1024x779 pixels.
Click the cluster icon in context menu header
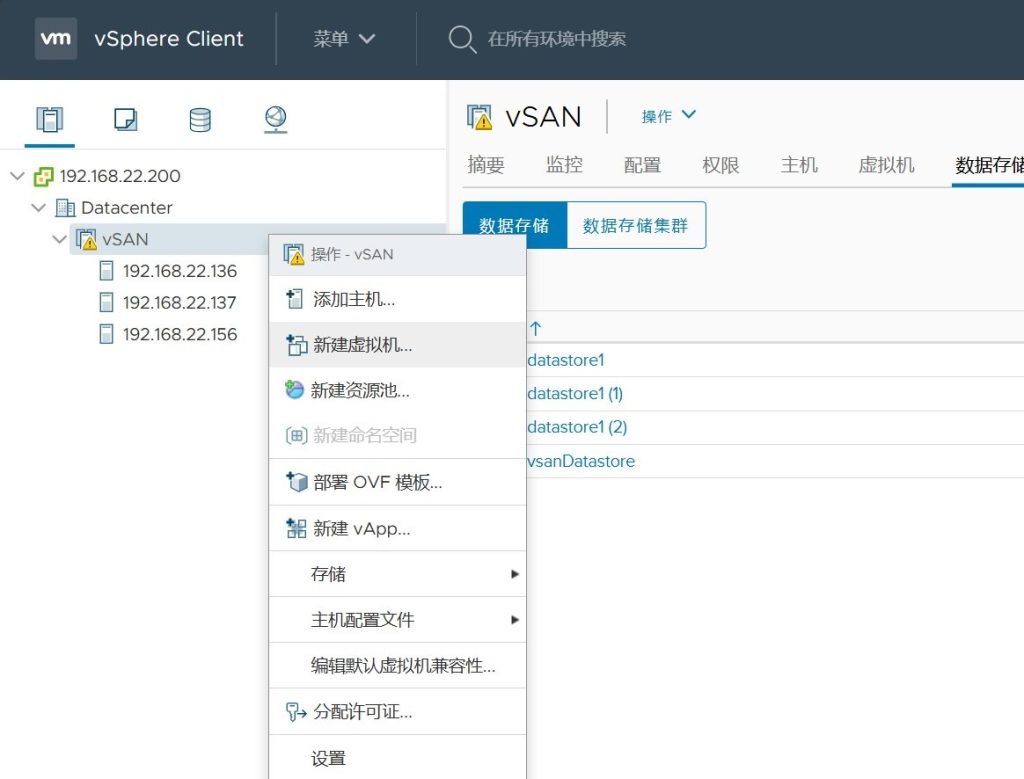point(294,254)
